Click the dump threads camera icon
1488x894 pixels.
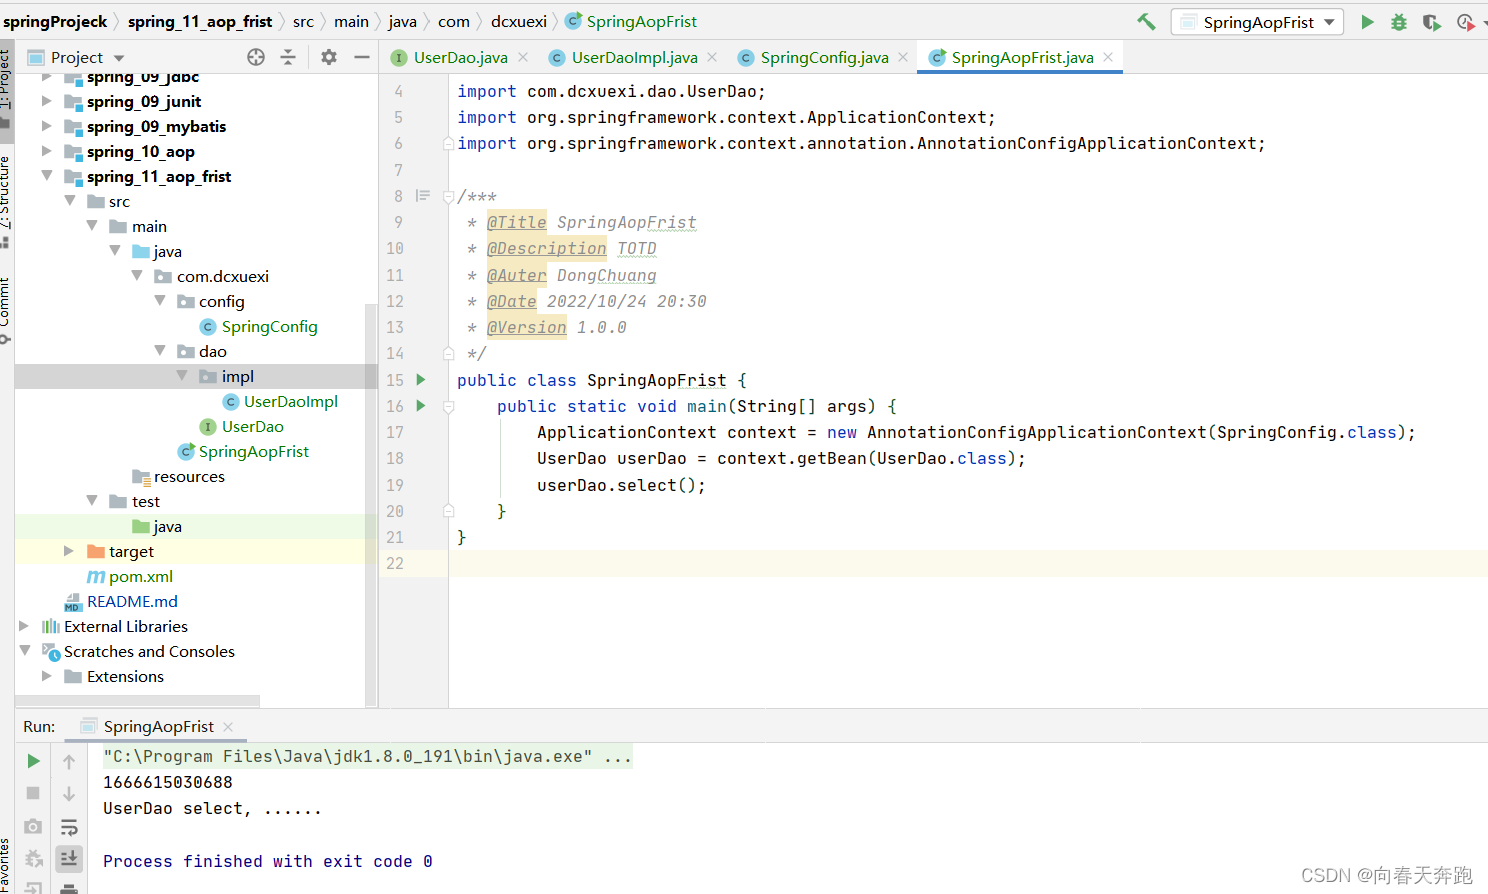pyautogui.click(x=33, y=826)
